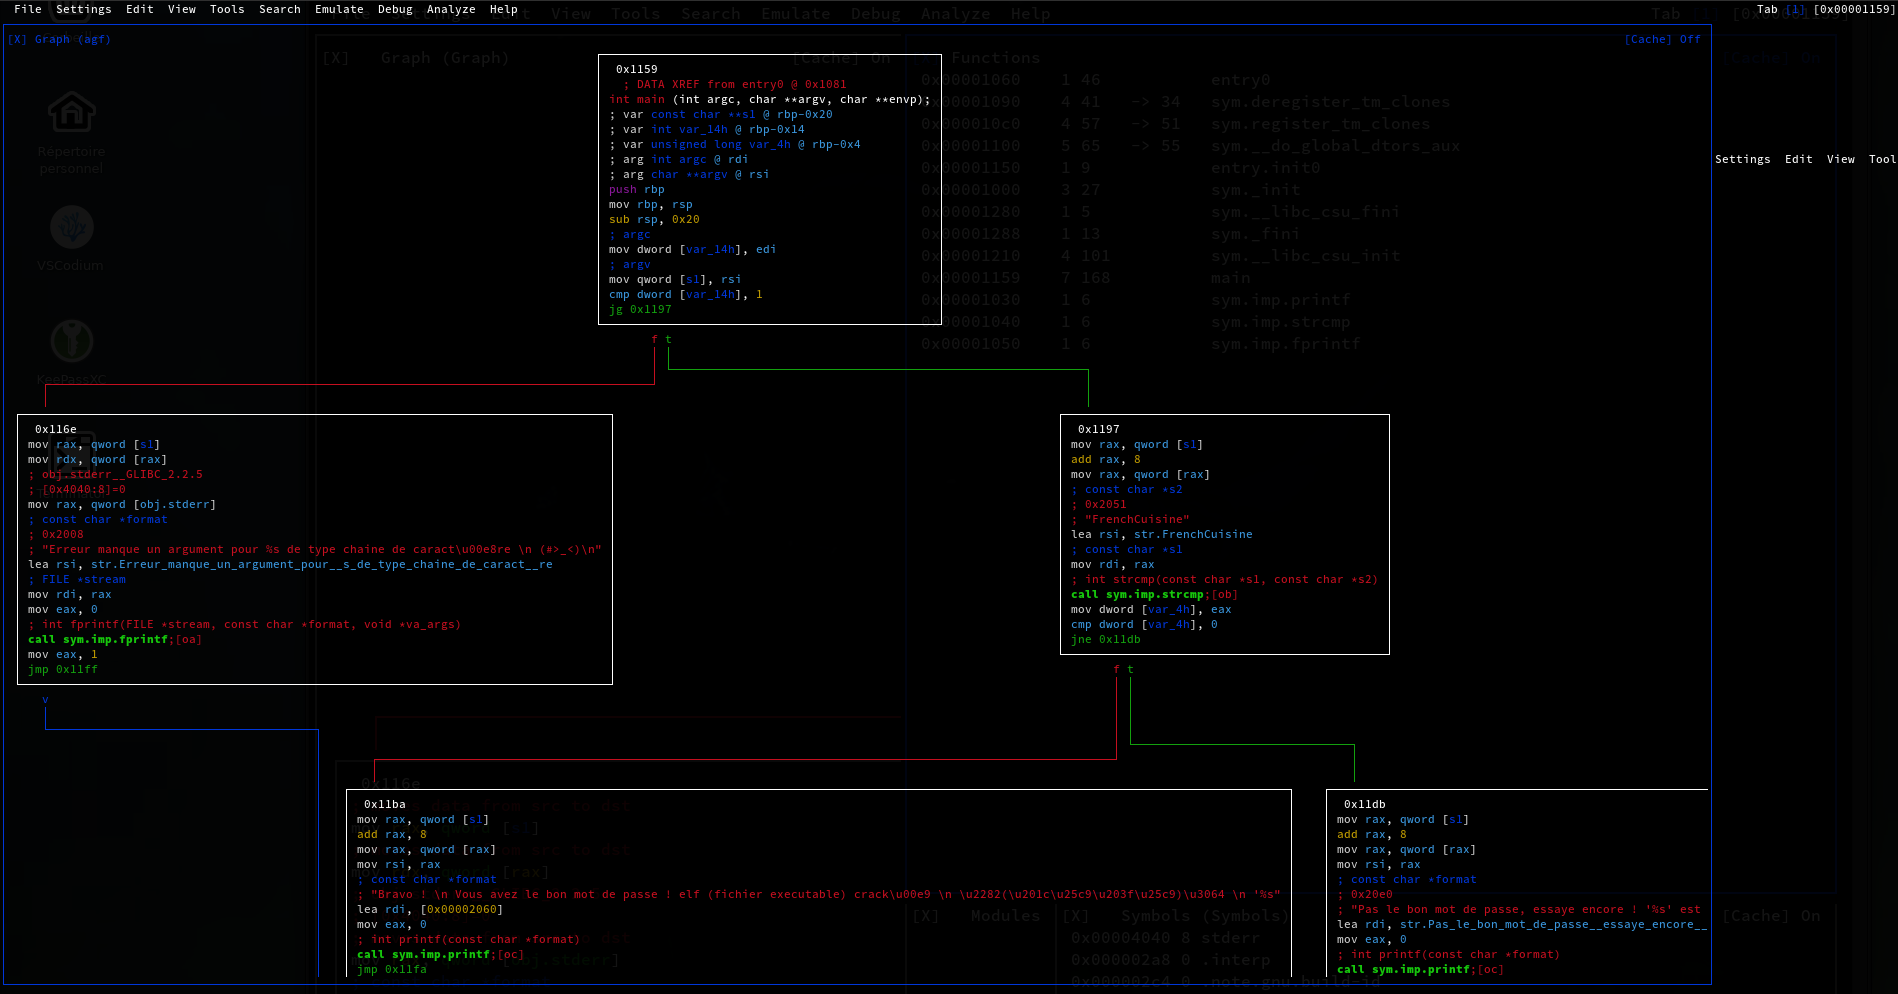Click the 'Pas le bon mot de passe' string comment
1898x994 pixels.
[1519, 909]
